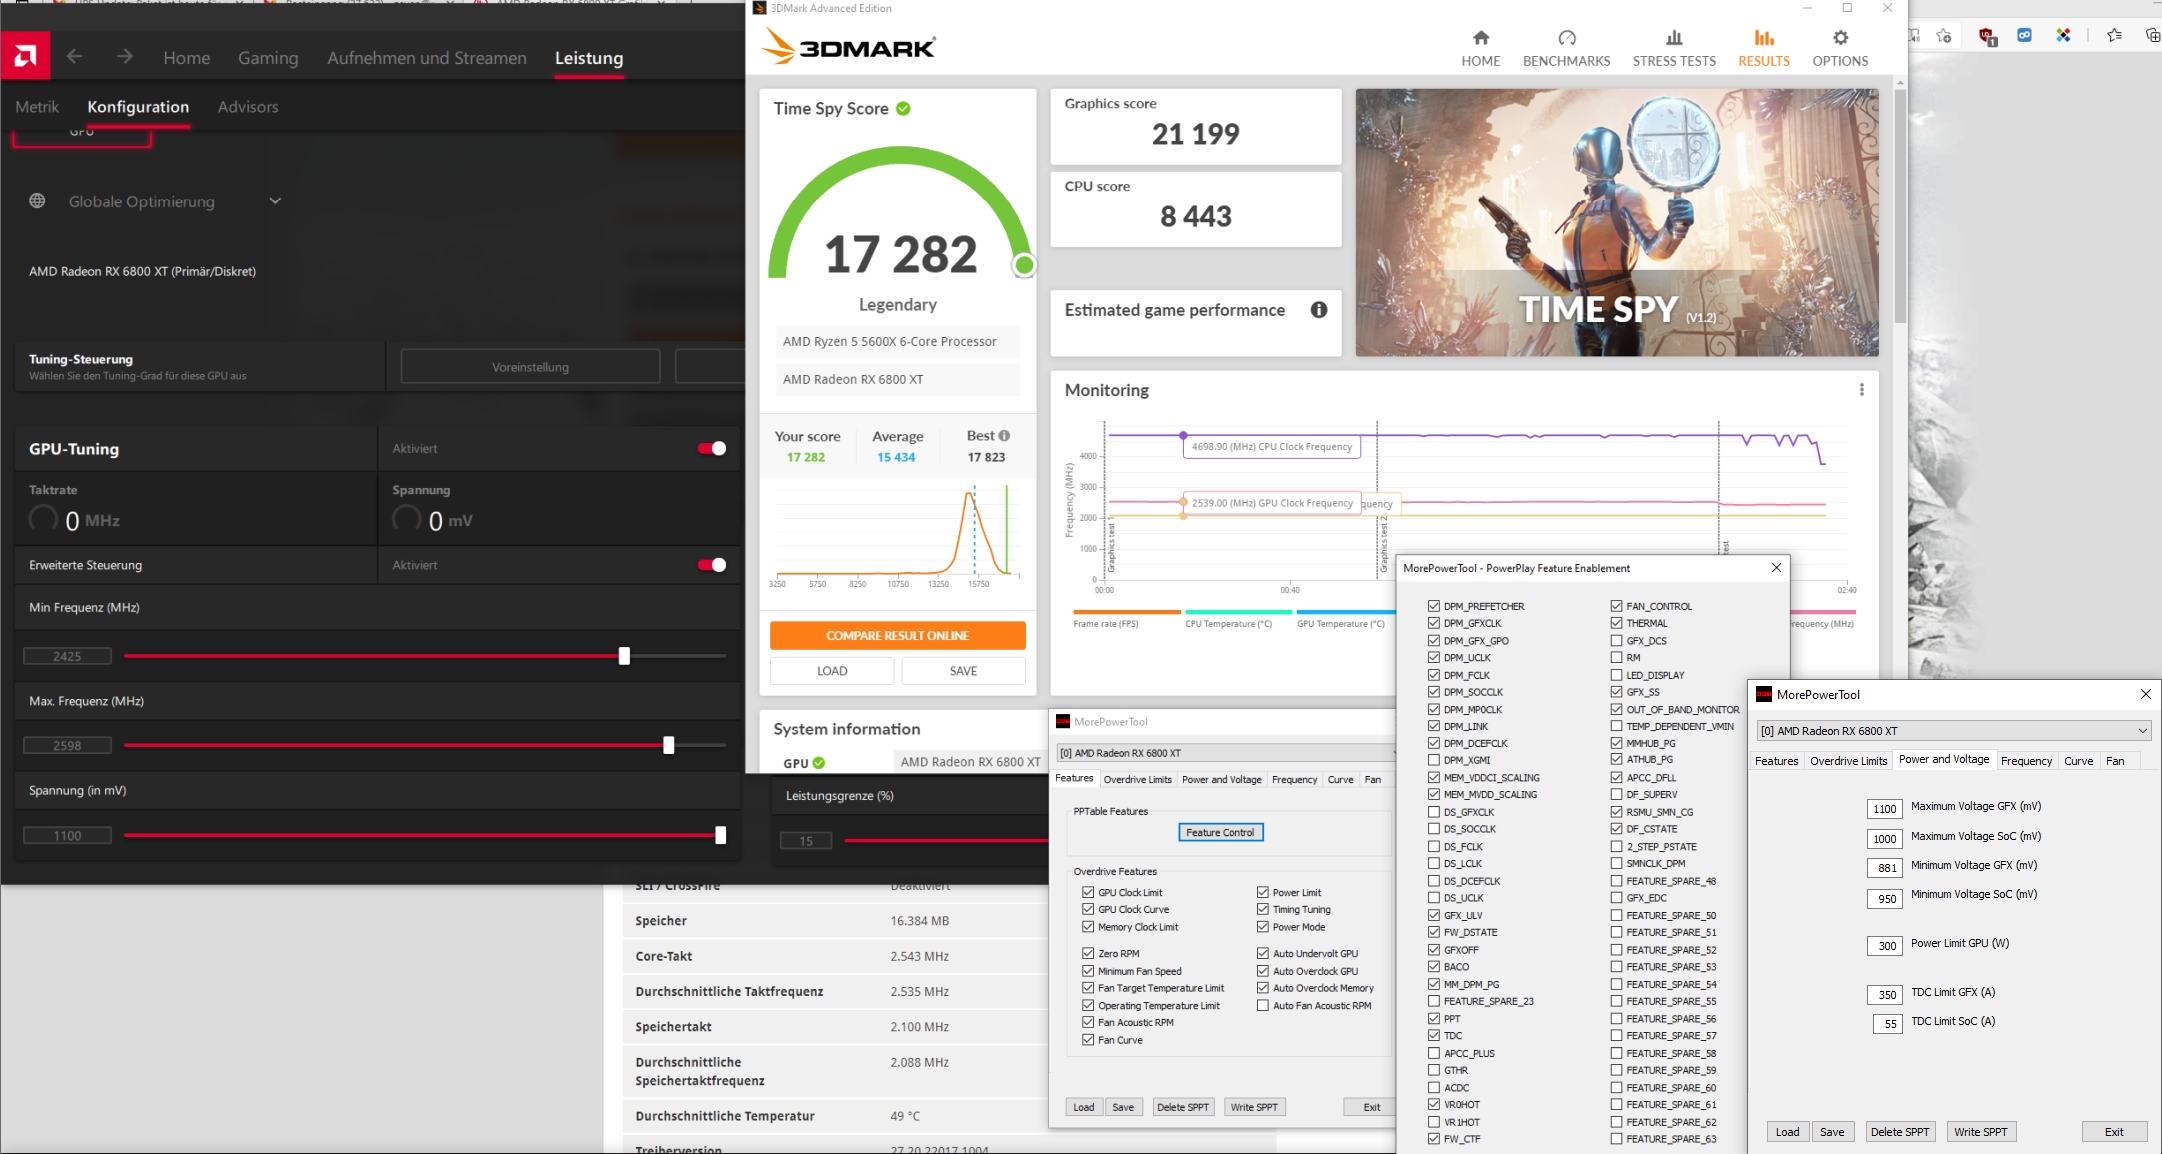Click Delete SPPT in left MorePowerTool

pos(1183,1107)
